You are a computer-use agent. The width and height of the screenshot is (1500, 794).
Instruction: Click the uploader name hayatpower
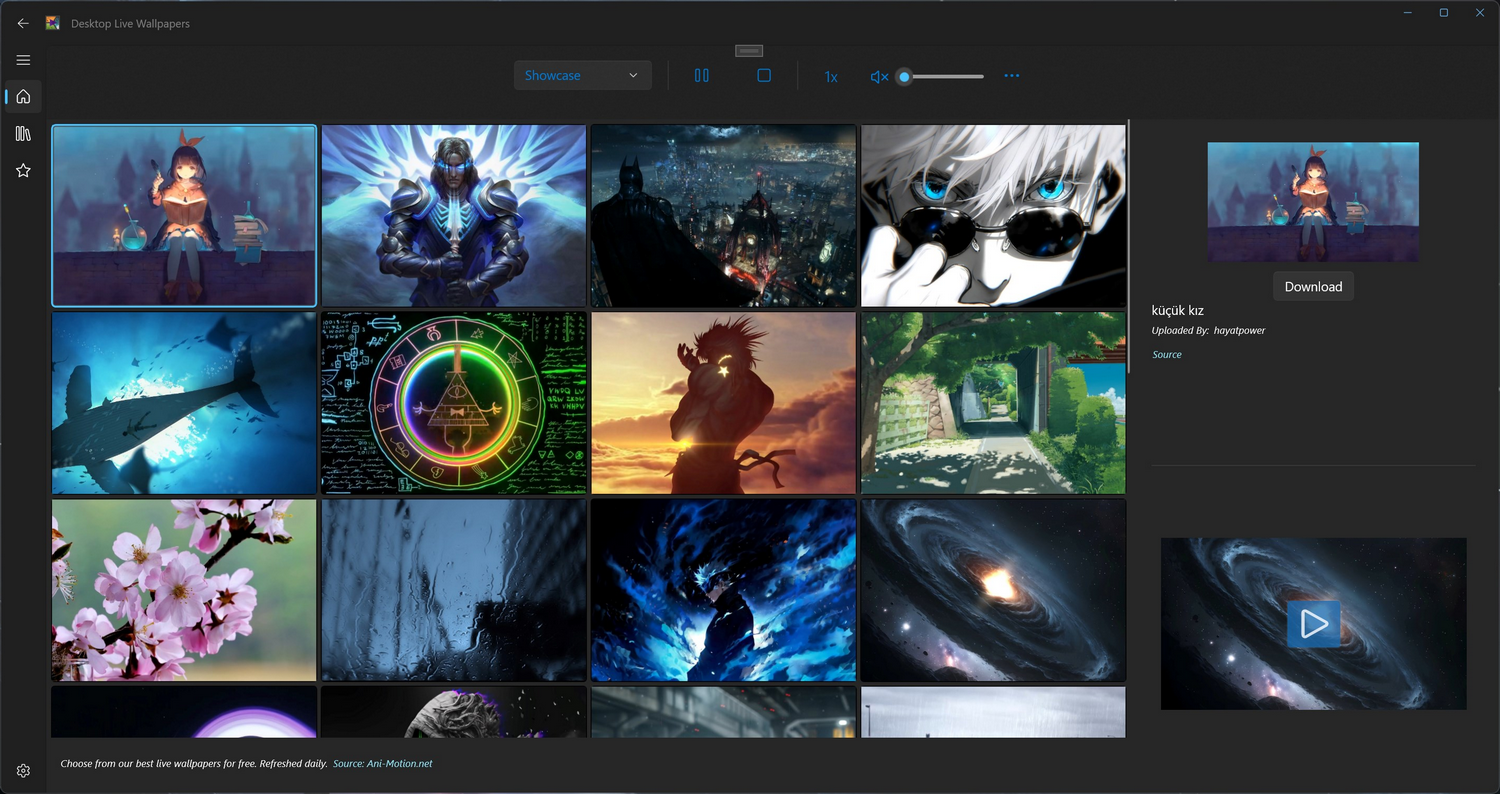pos(1239,330)
